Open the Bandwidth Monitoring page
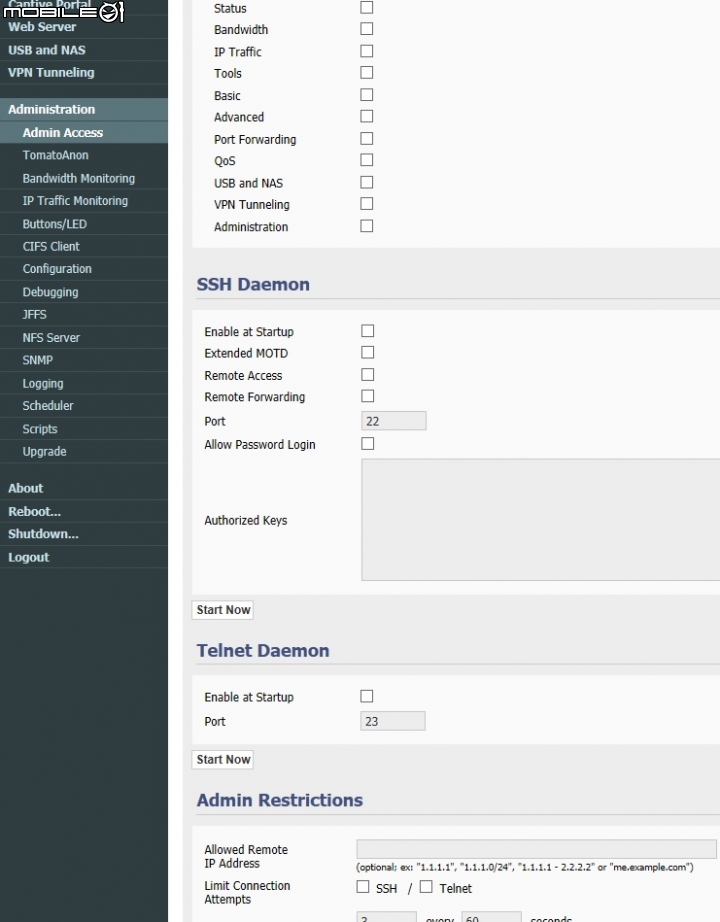The height and width of the screenshot is (922, 720). (79, 178)
